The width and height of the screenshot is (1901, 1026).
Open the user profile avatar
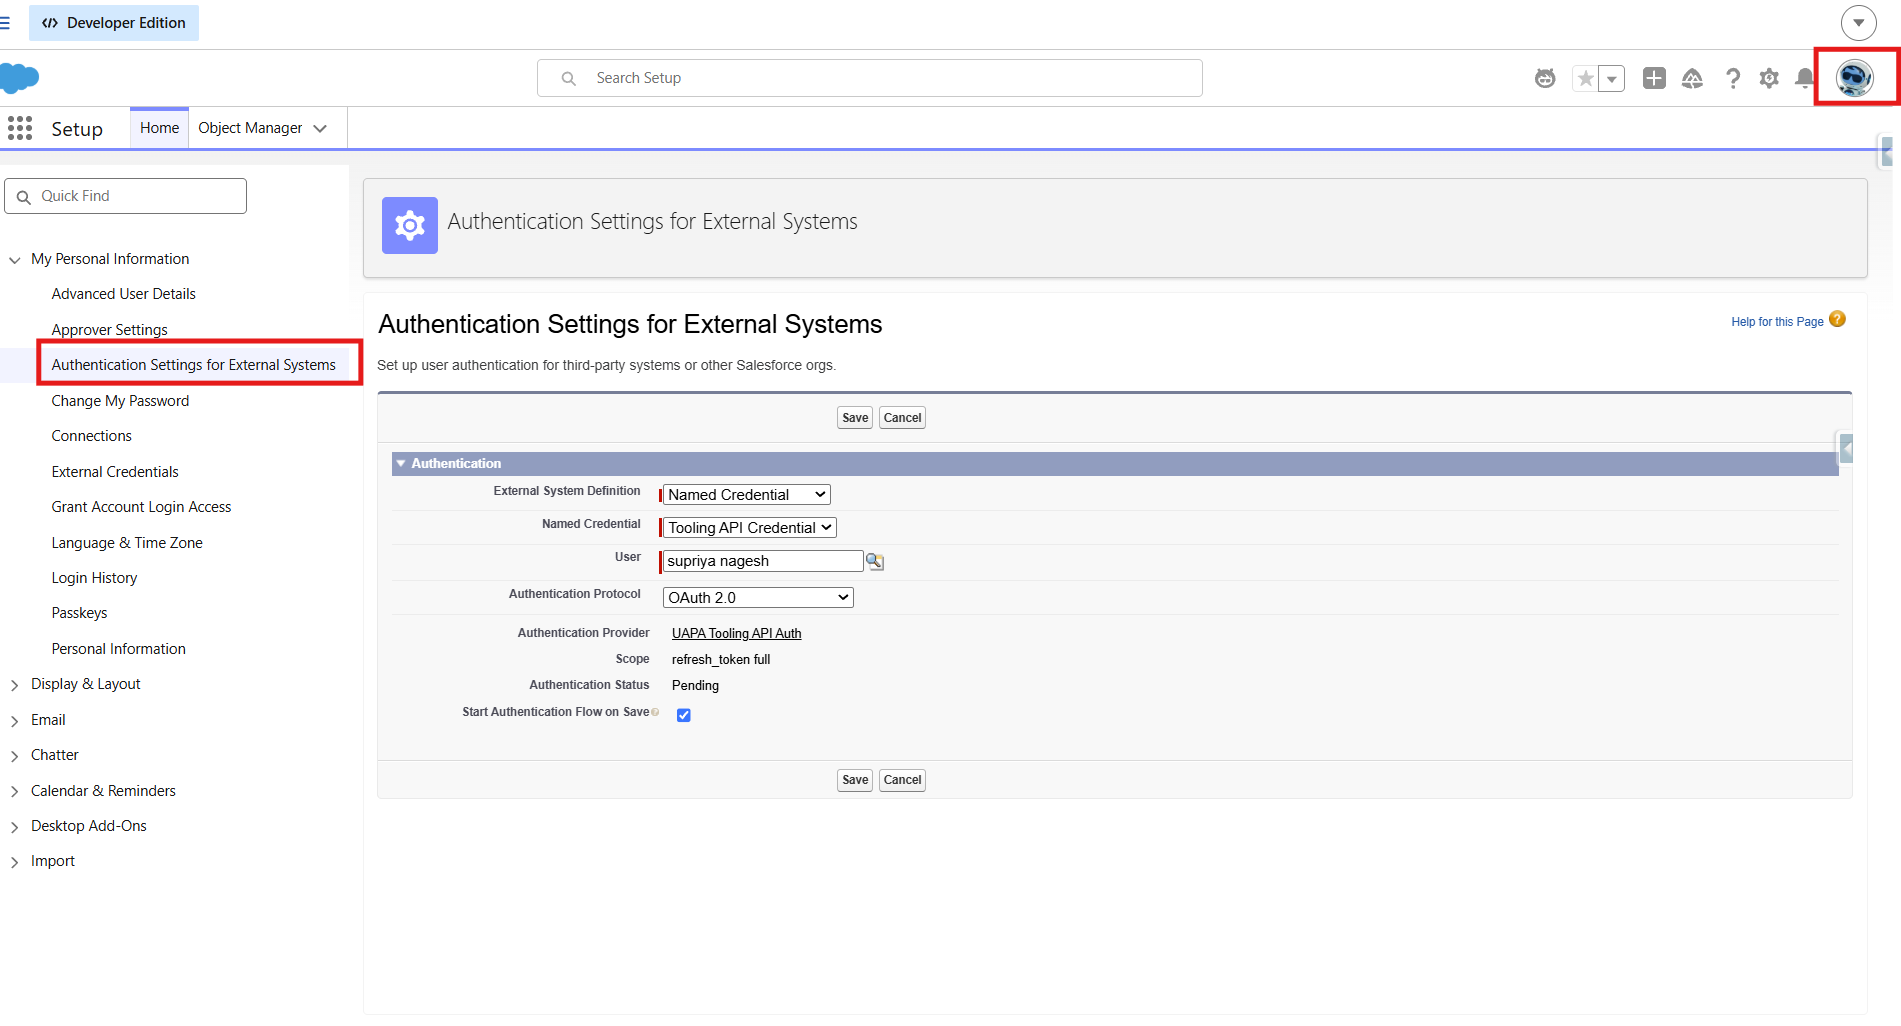point(1855,77)
